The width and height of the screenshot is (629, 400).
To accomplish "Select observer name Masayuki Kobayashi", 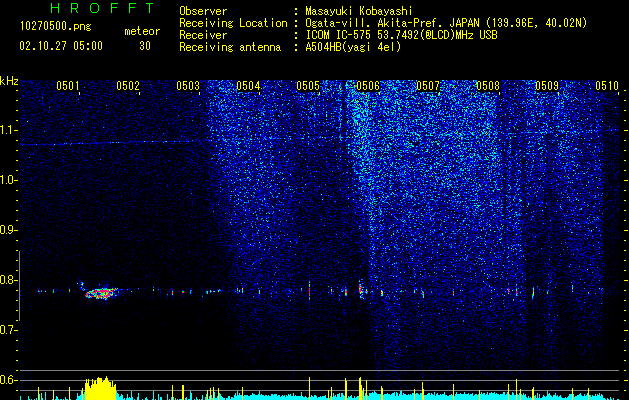I will 359,11.
